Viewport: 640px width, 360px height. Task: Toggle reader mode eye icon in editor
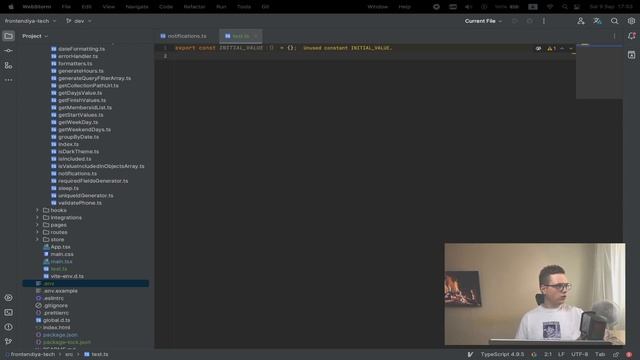click(538, 48)
